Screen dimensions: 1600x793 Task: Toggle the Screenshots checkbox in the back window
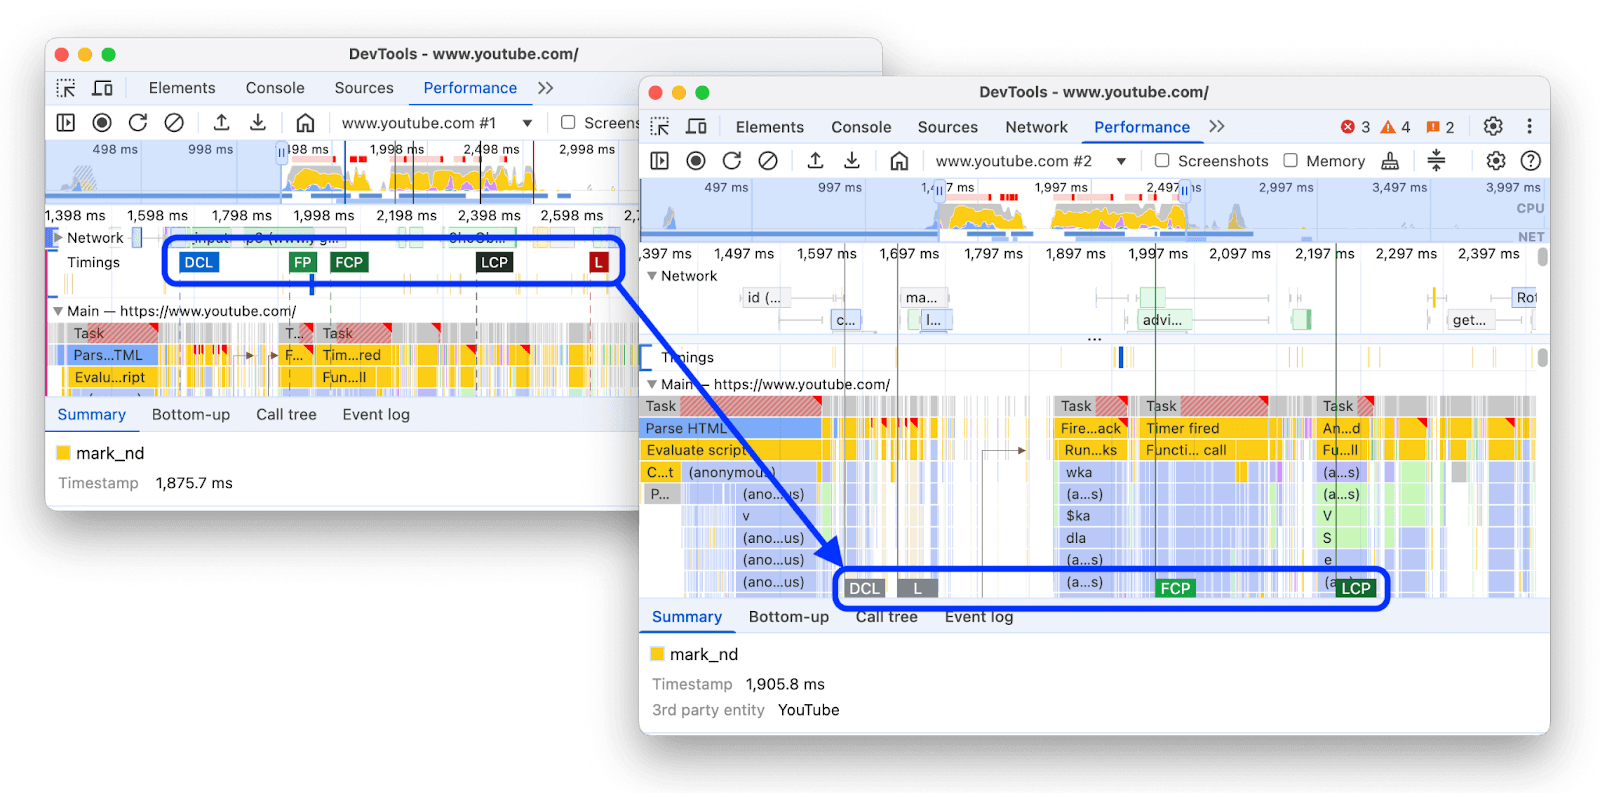[x=568, y=122]
